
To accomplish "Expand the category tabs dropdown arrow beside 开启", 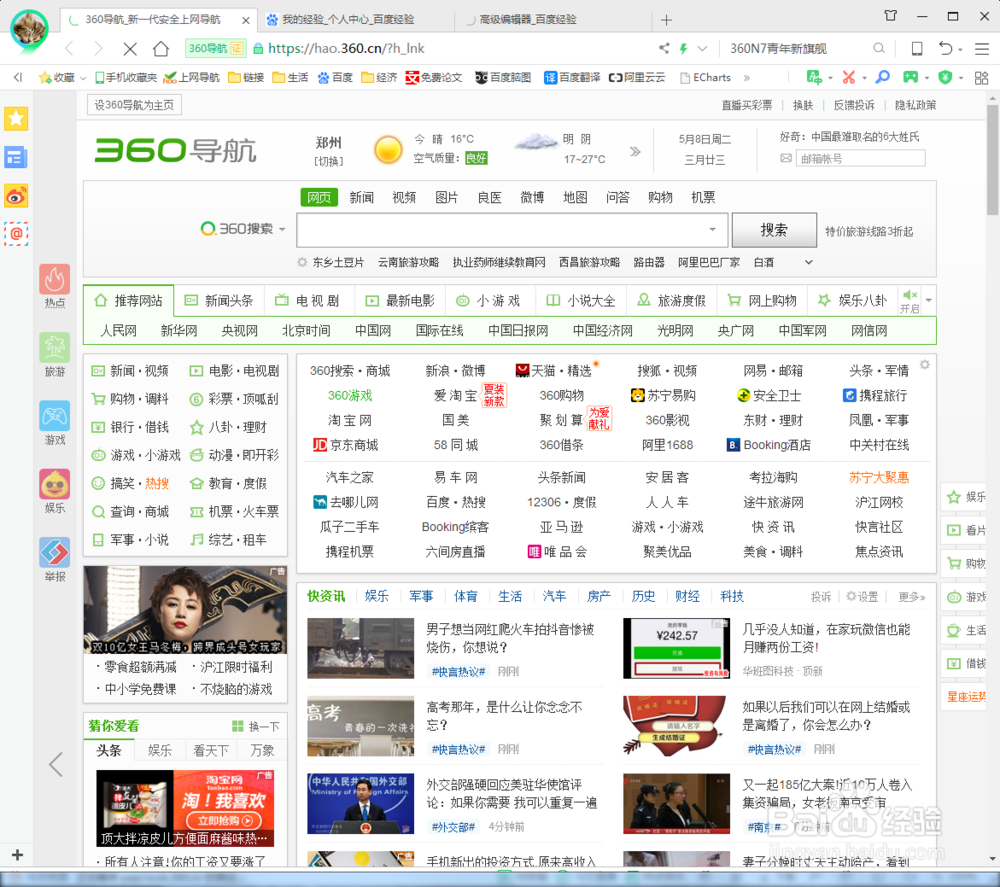I will tap(929, 300).
